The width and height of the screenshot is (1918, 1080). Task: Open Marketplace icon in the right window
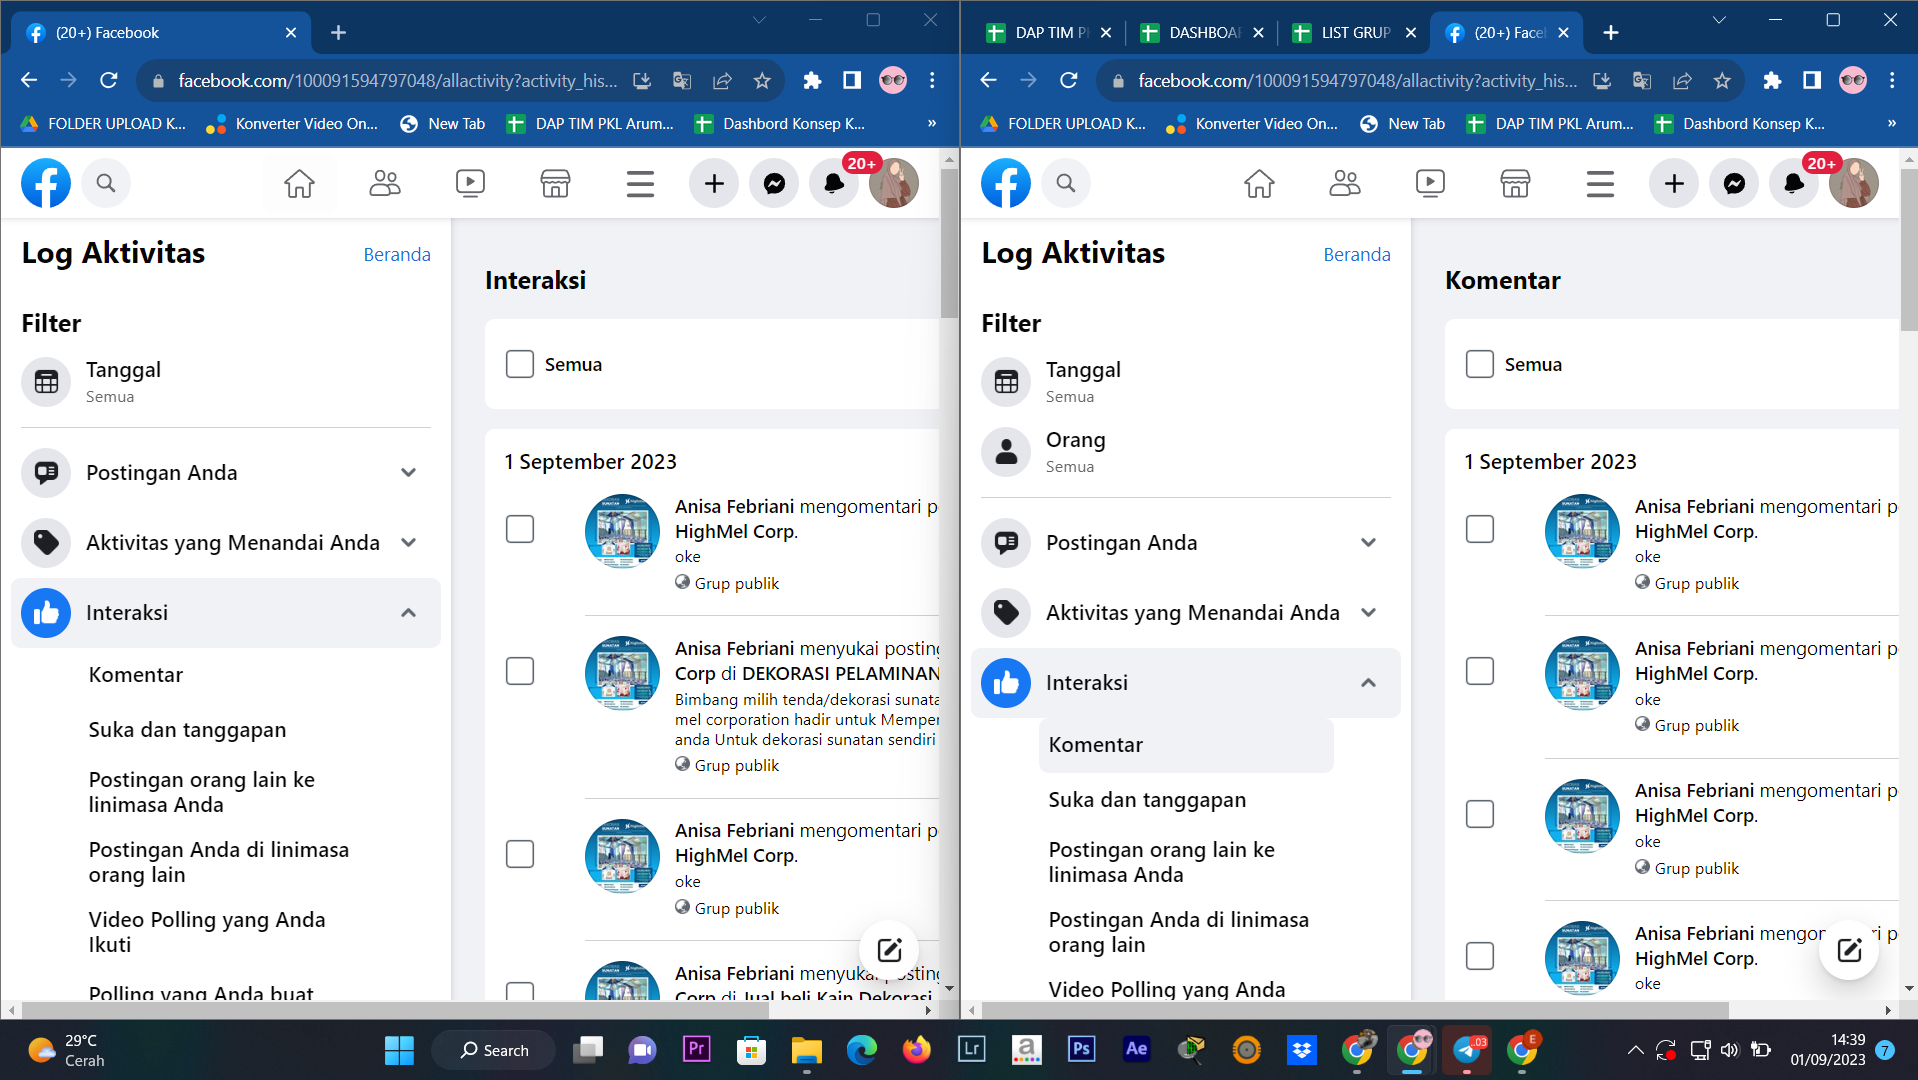click(x=1515, y=184)
